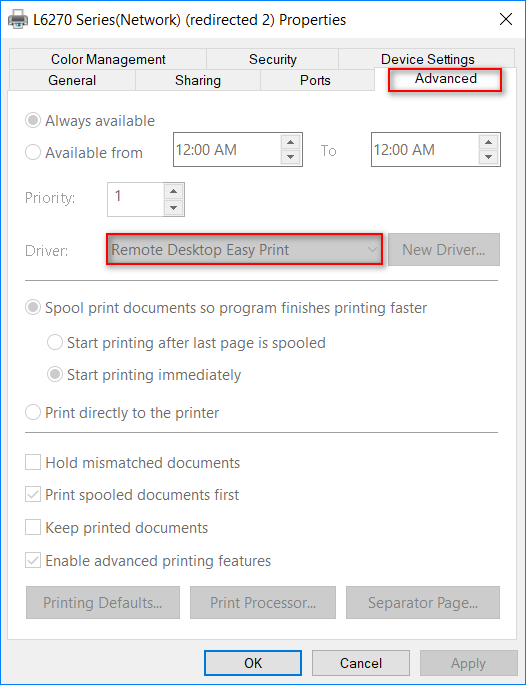Toggle Keep printed documents checkbox

tap(33, 527)
